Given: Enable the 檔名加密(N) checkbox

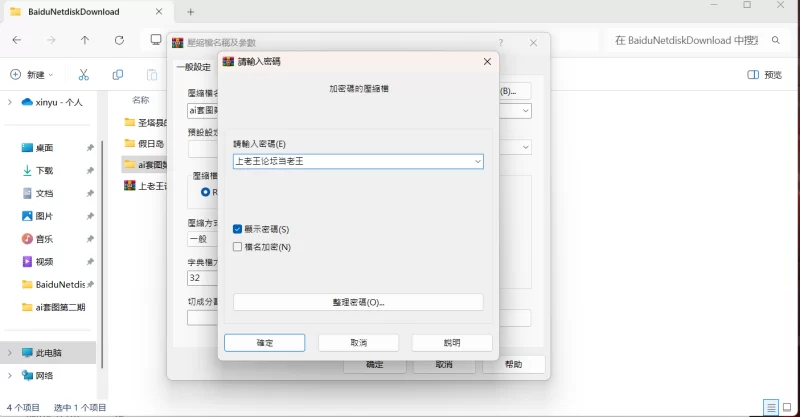Looking at the screenshot, I should 238,246.
